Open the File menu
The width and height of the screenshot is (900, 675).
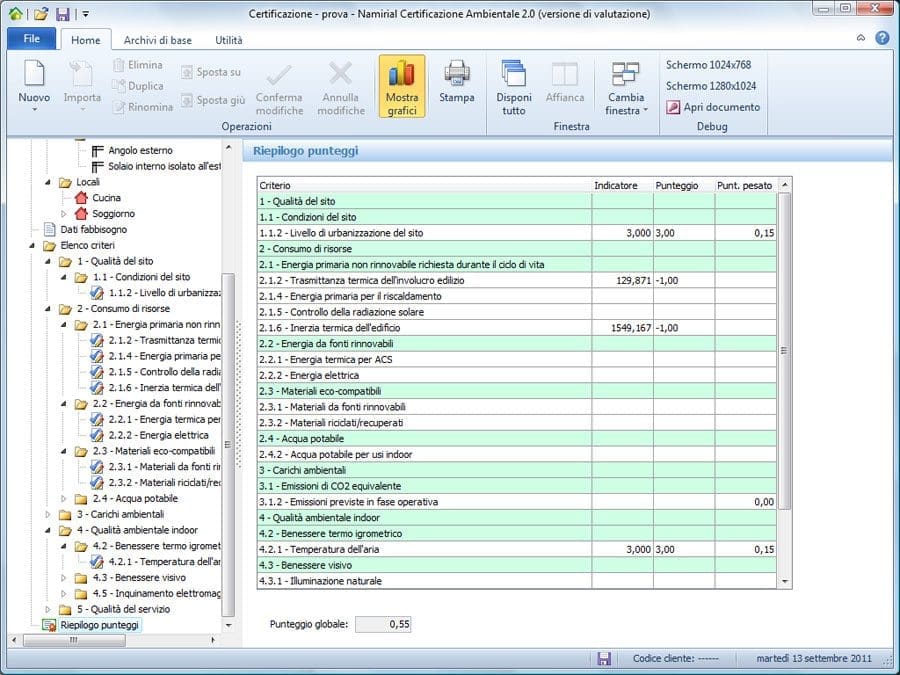click(32, 38)
